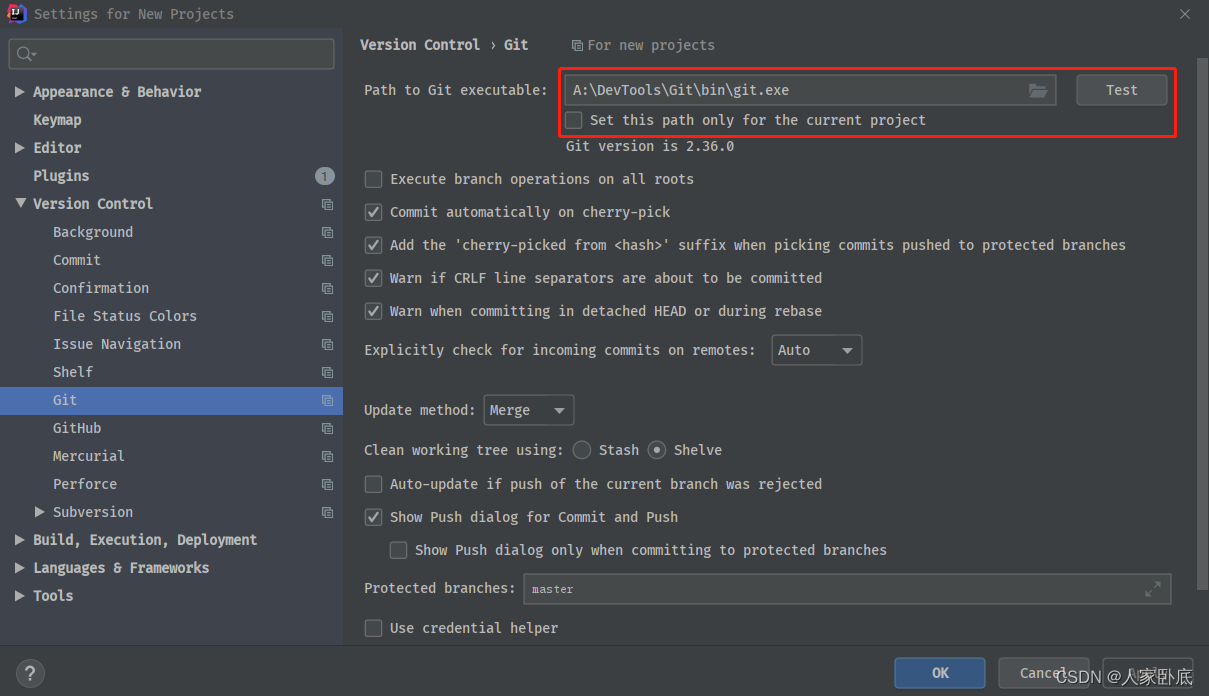This screenshot has height=696, width=1209.
Task: Enable Use credential helper checkbox
Action: click(x=373, y=628)
